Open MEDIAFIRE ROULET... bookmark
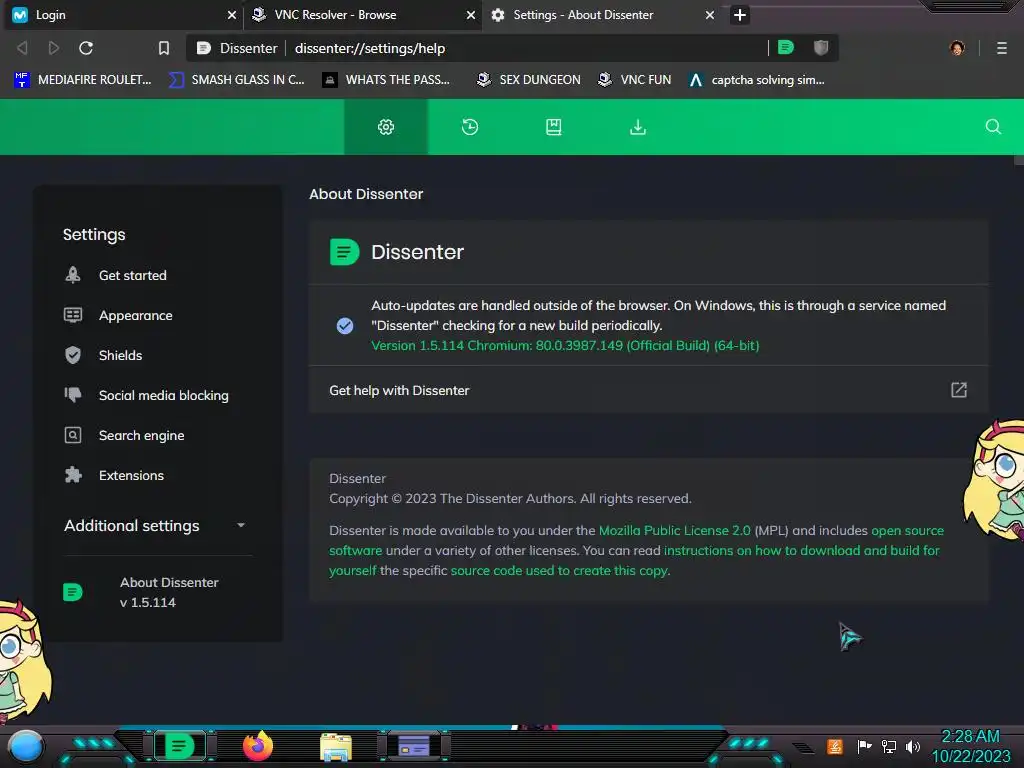Image resolution: width=1024 pixels, height=768 pixels. pos(83,80)
